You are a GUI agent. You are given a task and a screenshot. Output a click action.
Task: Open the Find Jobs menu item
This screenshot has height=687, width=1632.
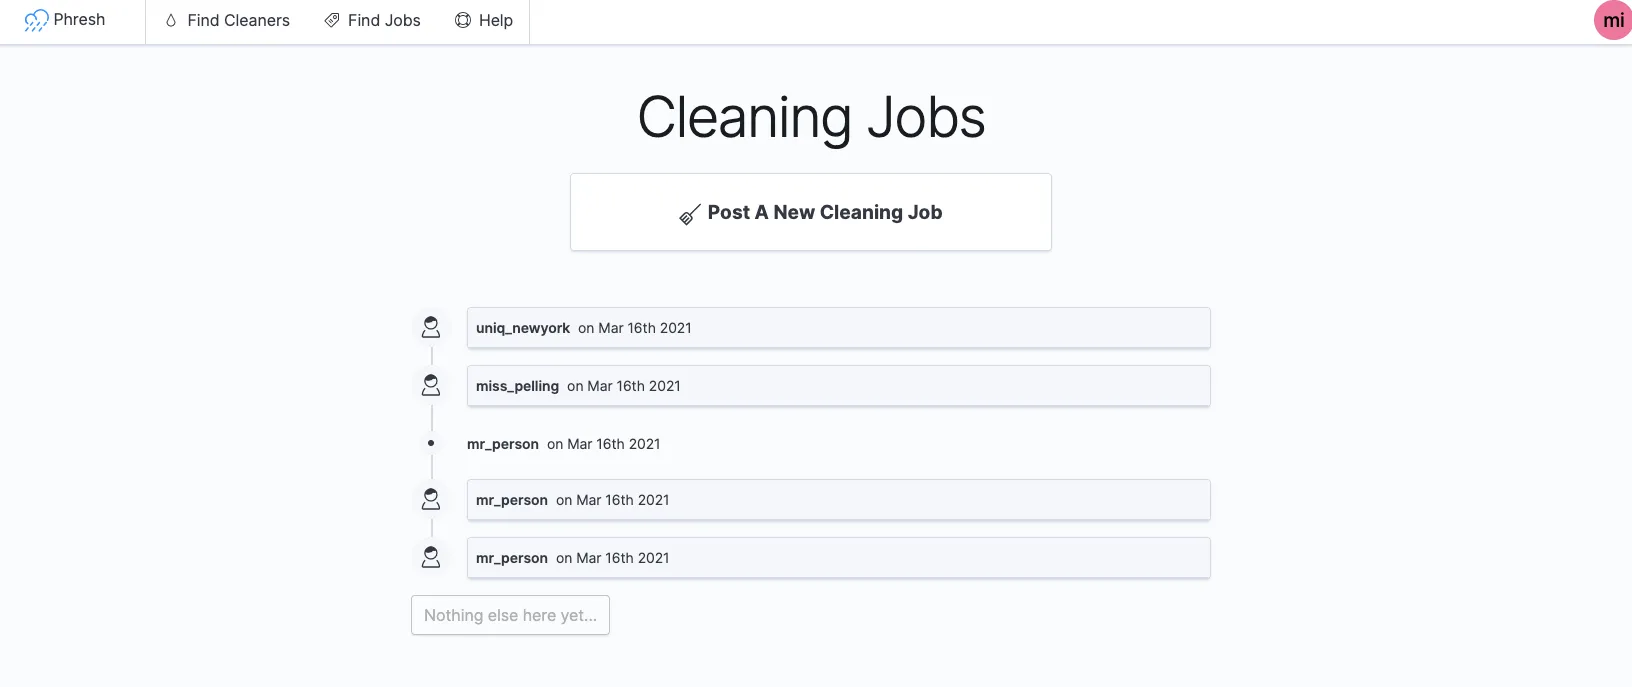(x=372, y=20)
